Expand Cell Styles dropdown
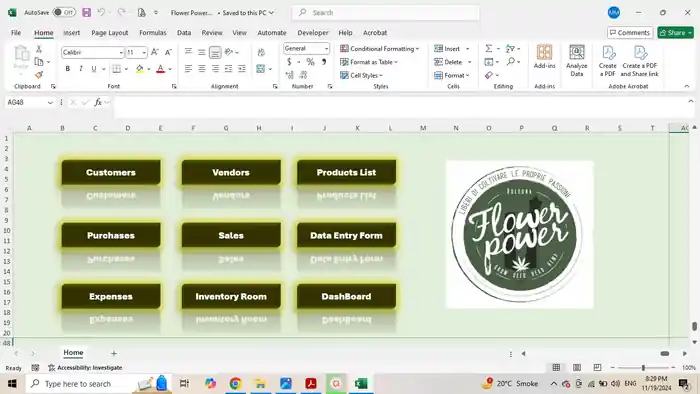 381,75
